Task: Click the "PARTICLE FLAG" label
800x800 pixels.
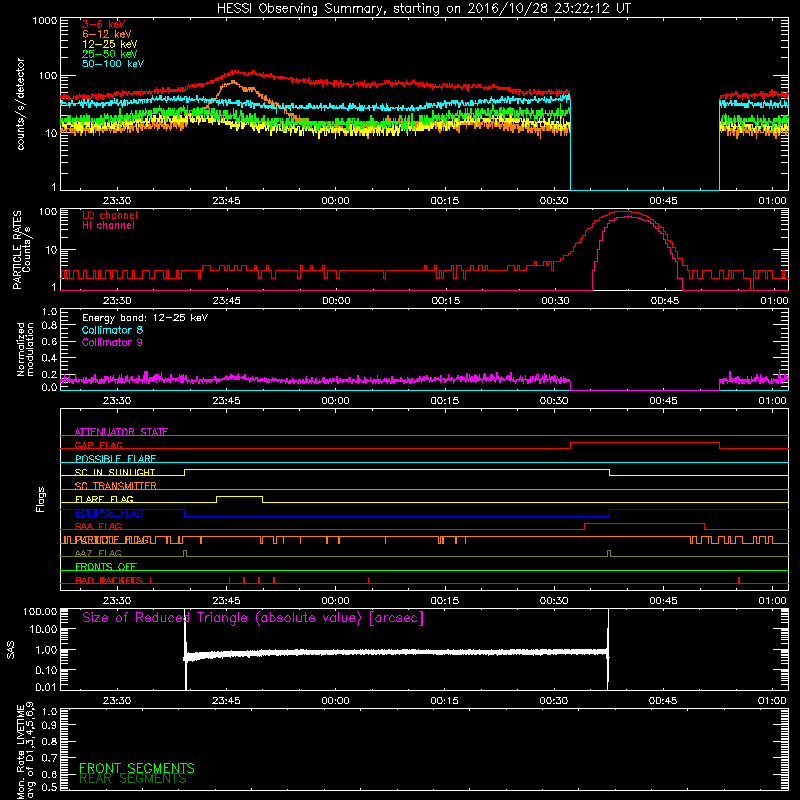Action: [x=113, y=540]
